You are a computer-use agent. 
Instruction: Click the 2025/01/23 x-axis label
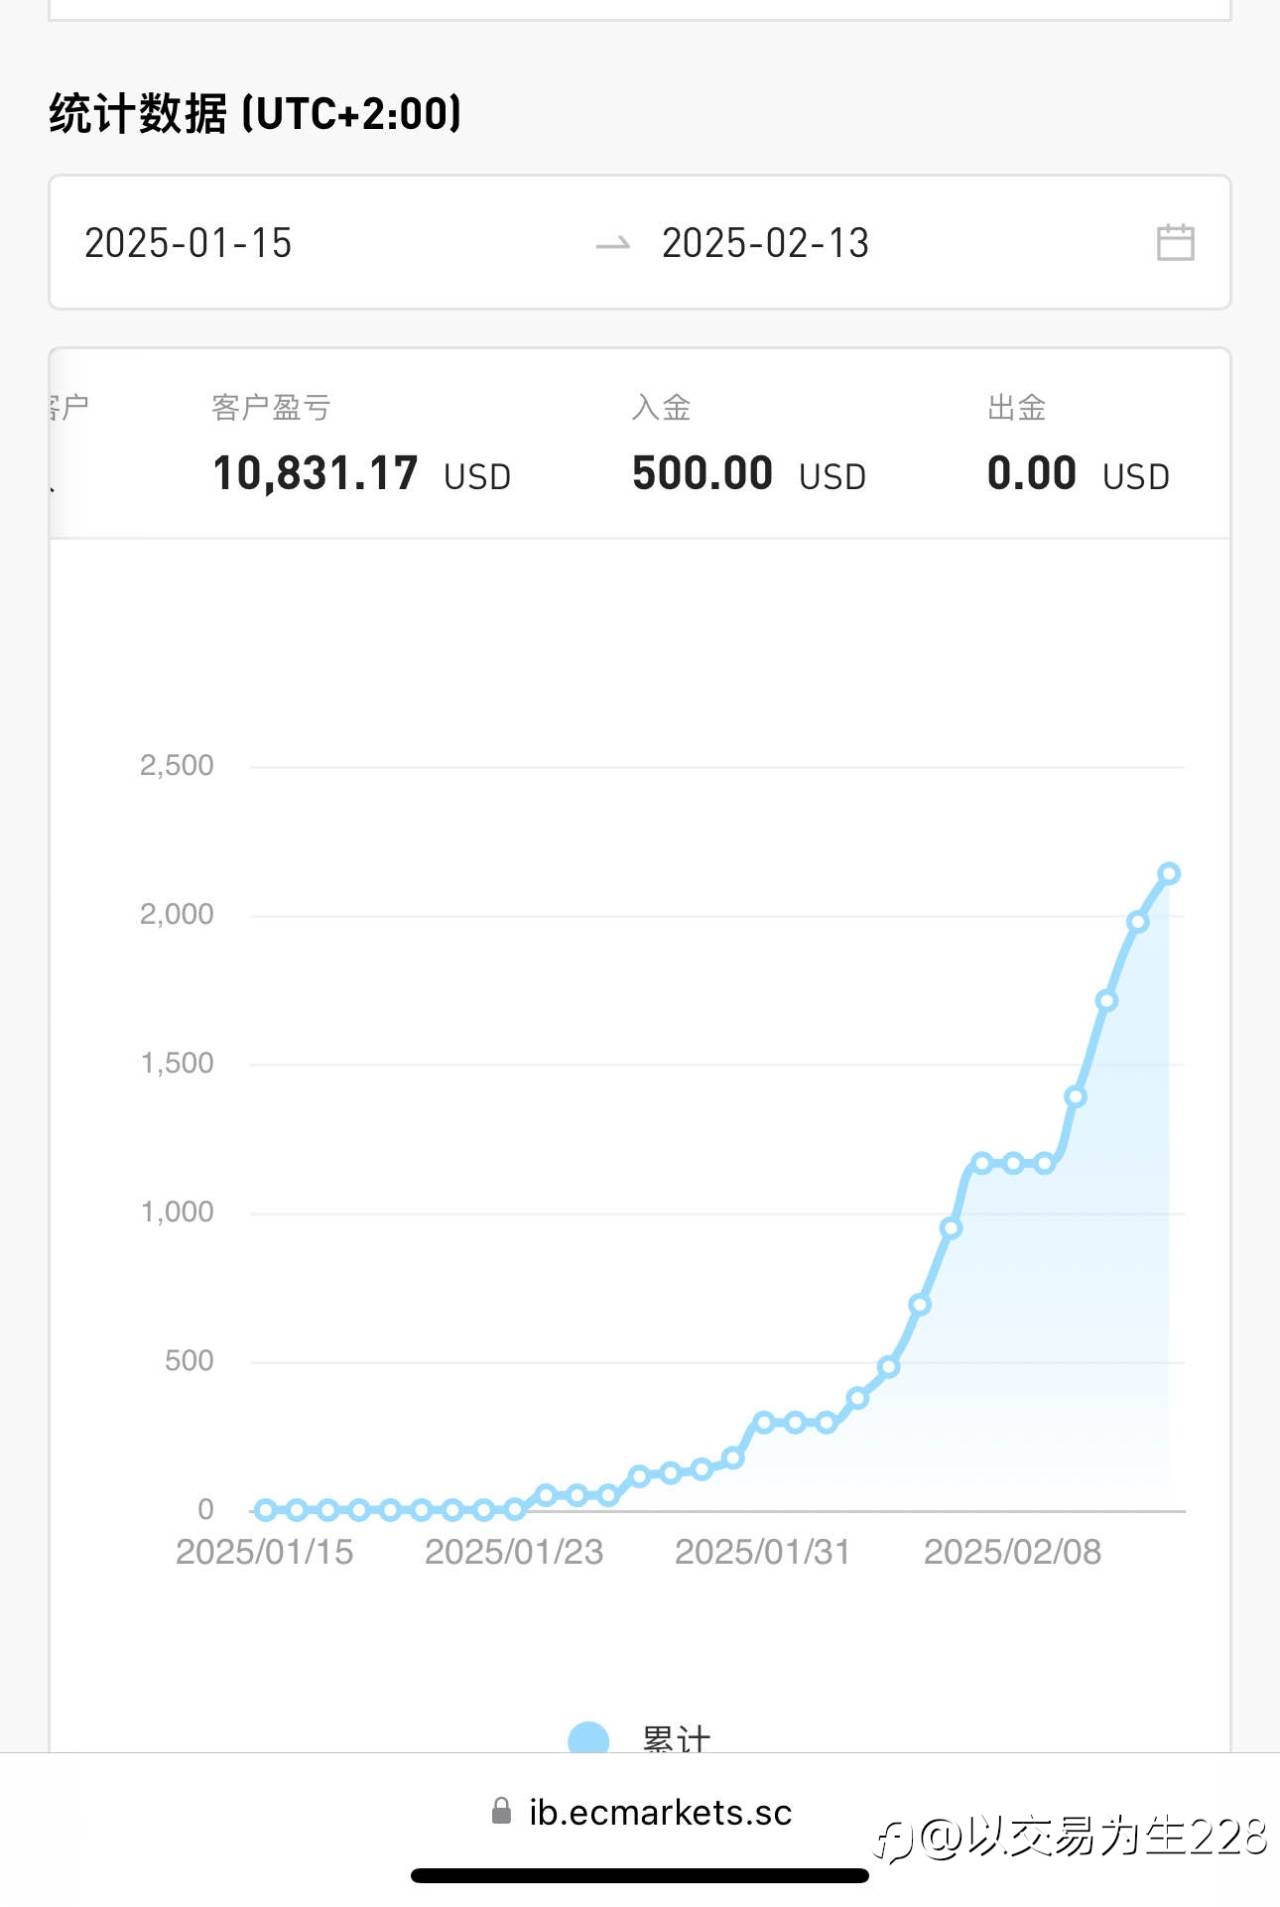pos(514,1552)
